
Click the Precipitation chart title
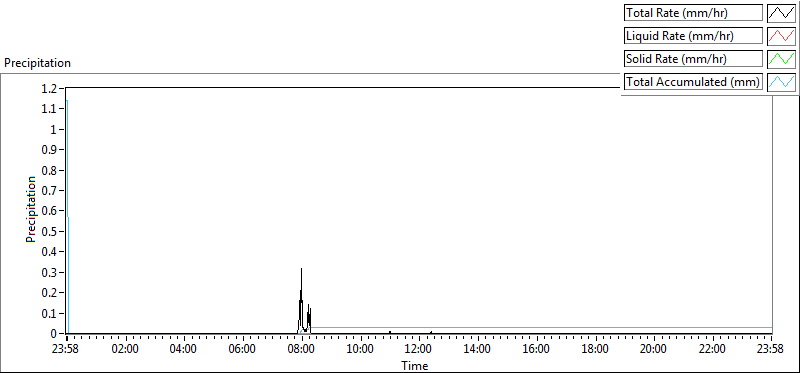[x=37, y=63]
